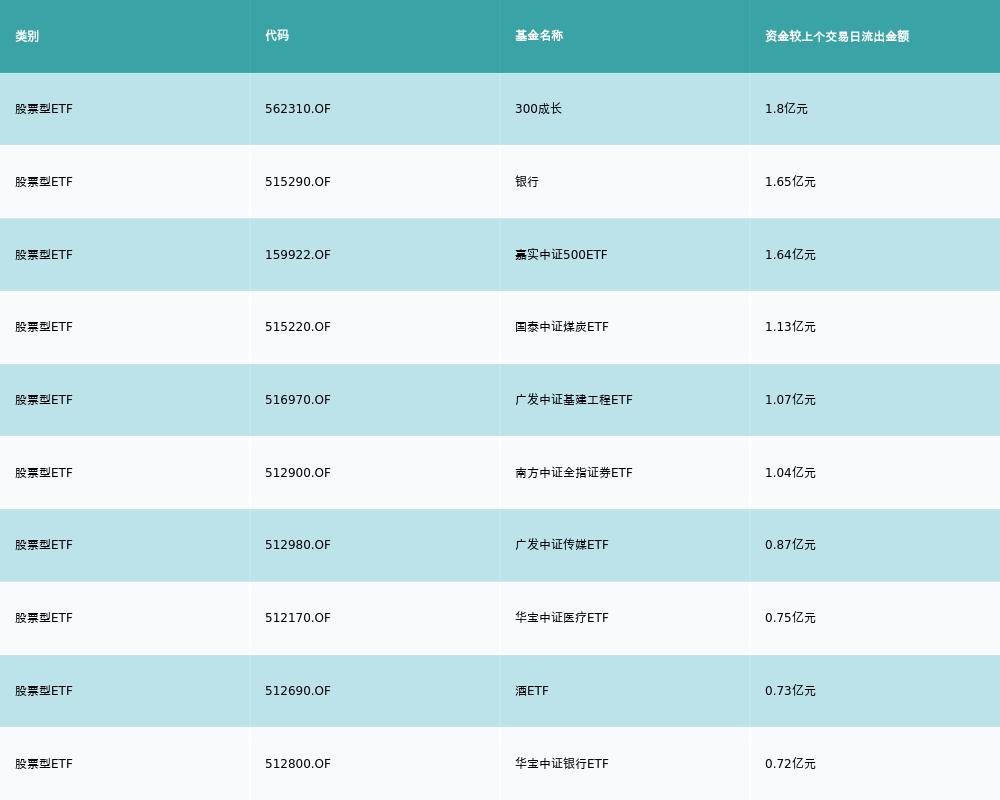Click the 代码 column header
The image size is (1000, 800).
pyautogui.click(x=277, y=36)
